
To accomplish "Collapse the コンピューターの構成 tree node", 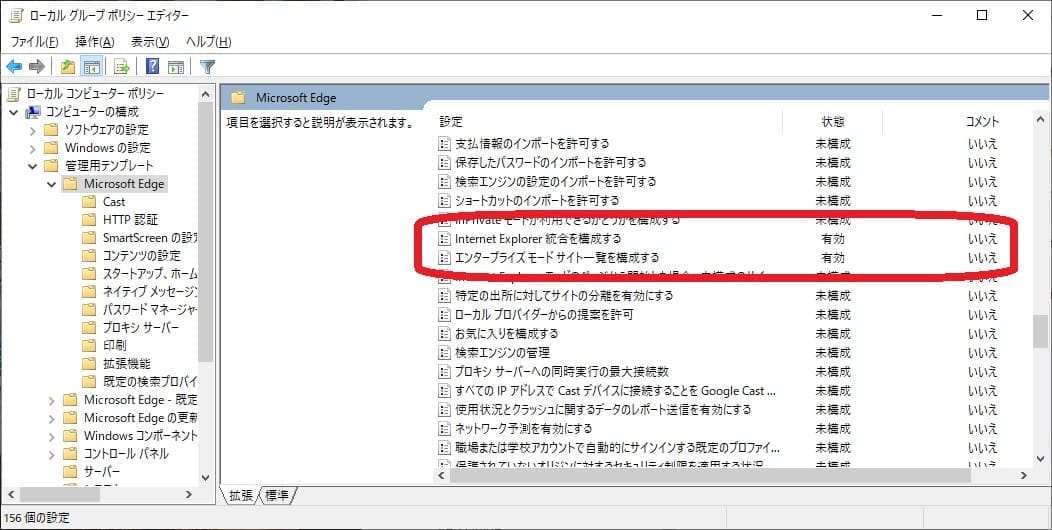I will (13, 112).
